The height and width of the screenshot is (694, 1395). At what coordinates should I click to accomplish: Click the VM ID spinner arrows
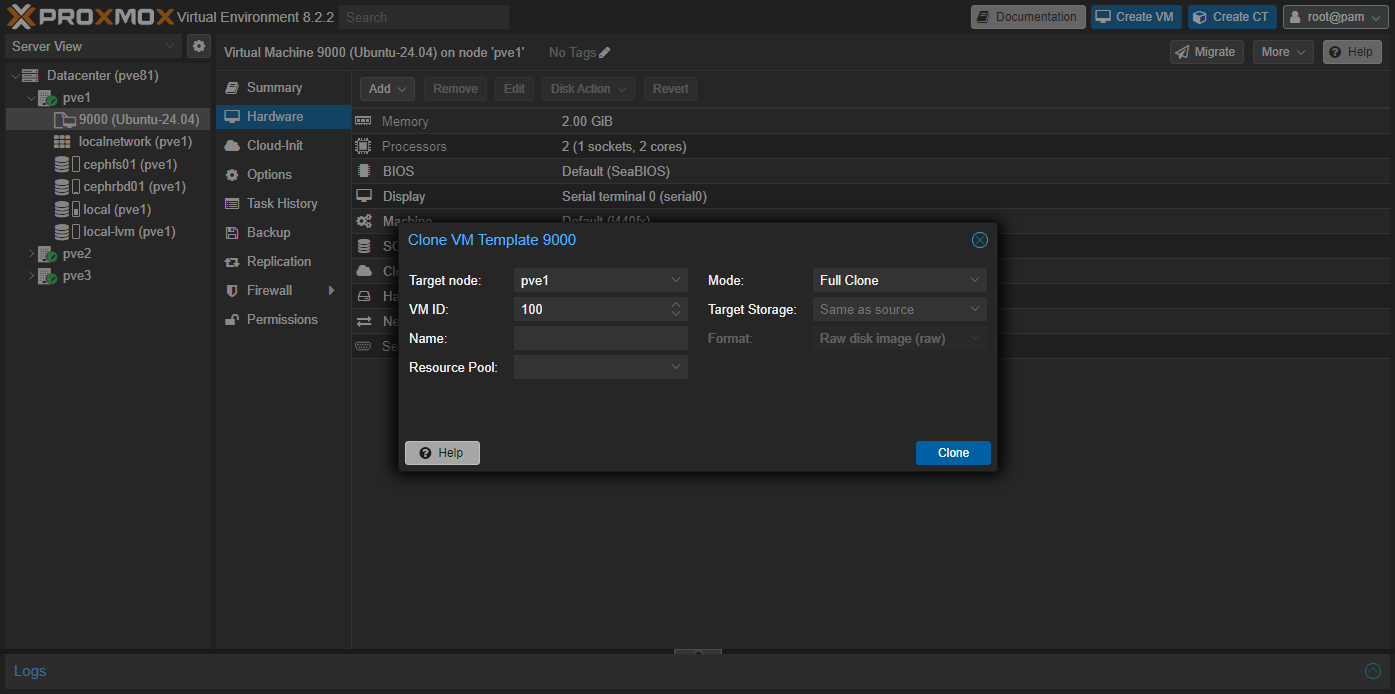(677, 309)
